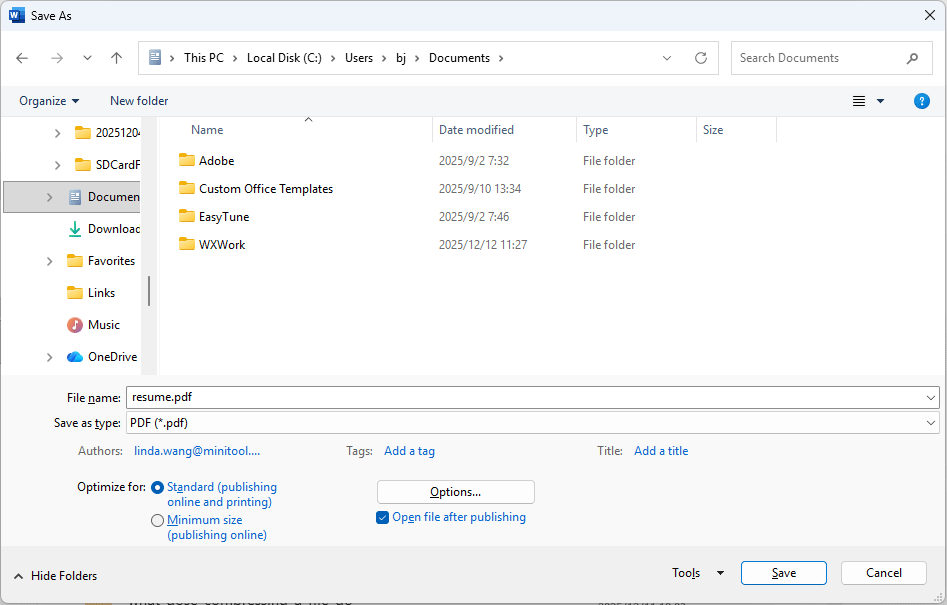Select the Minimum size optimization option
This screenshot has width=947, height=605.
[x=157, y=520]
